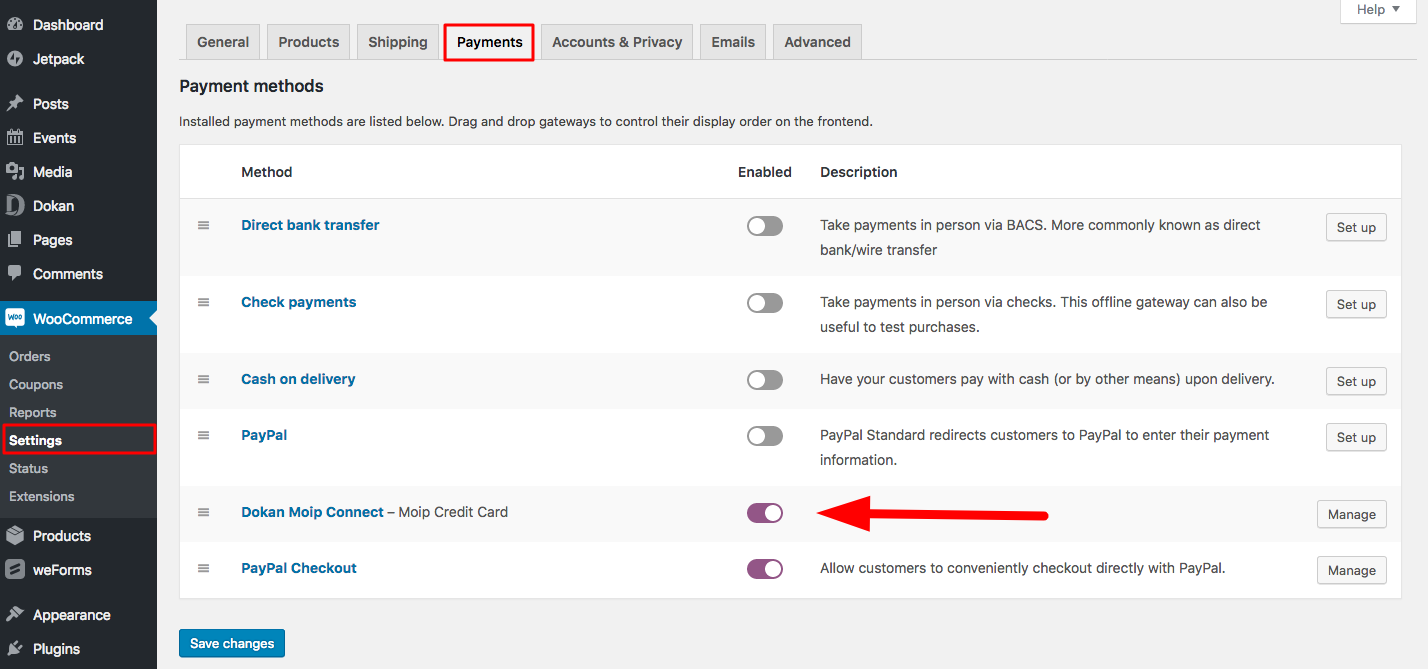Click the Posts pushpin icon
This screenshot has width=1428, height=669.
point(15,104)
